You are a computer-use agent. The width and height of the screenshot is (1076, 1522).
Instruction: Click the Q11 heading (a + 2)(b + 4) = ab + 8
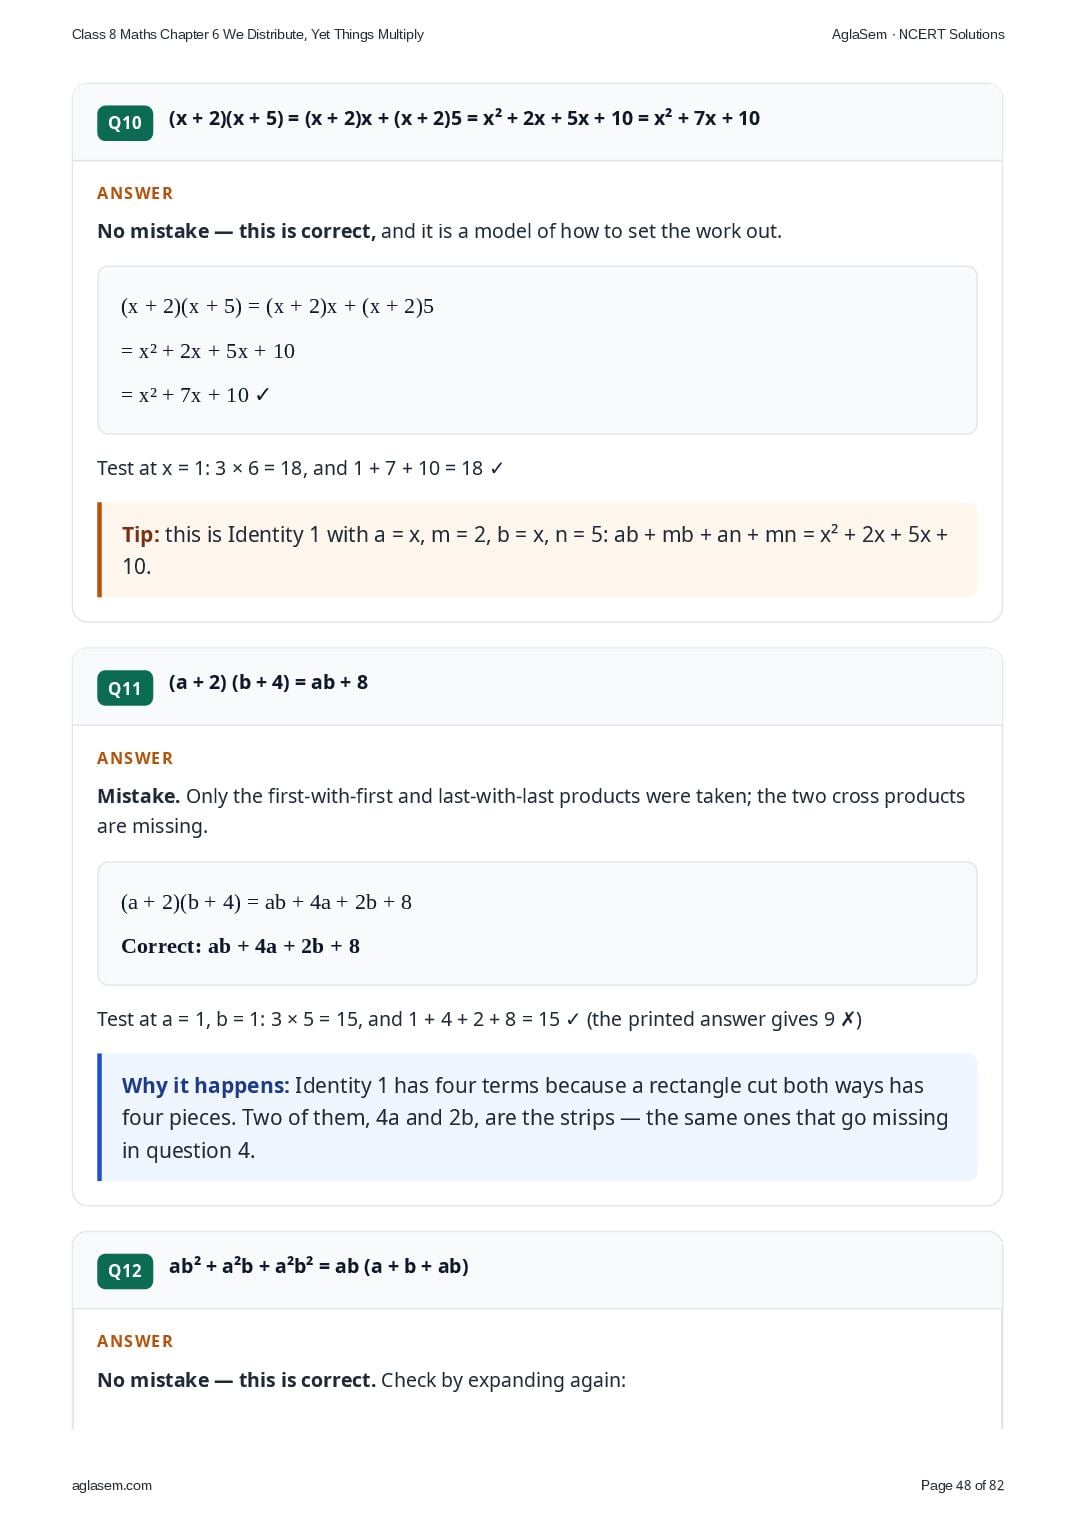268,682
